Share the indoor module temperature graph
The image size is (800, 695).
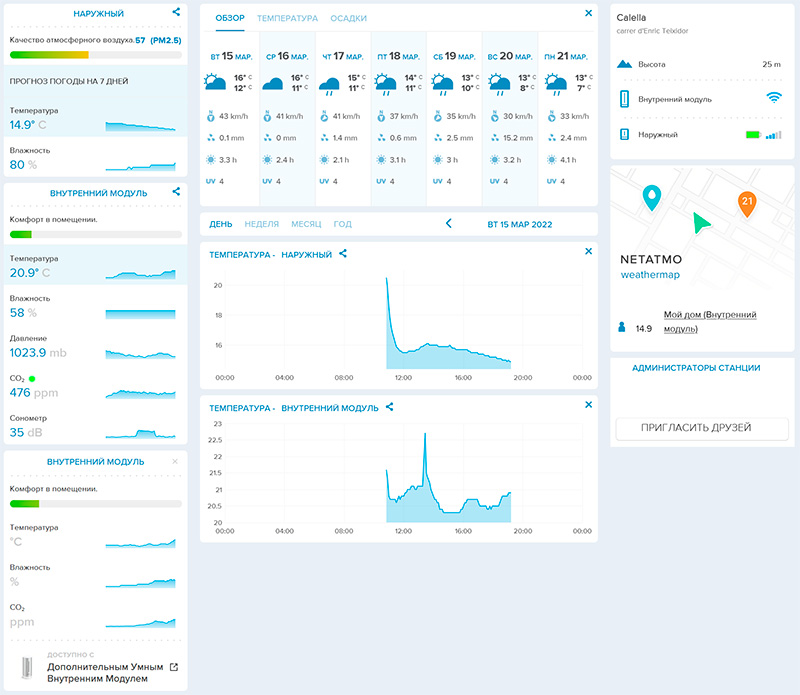pyautogui.click(x=390, y=407)
